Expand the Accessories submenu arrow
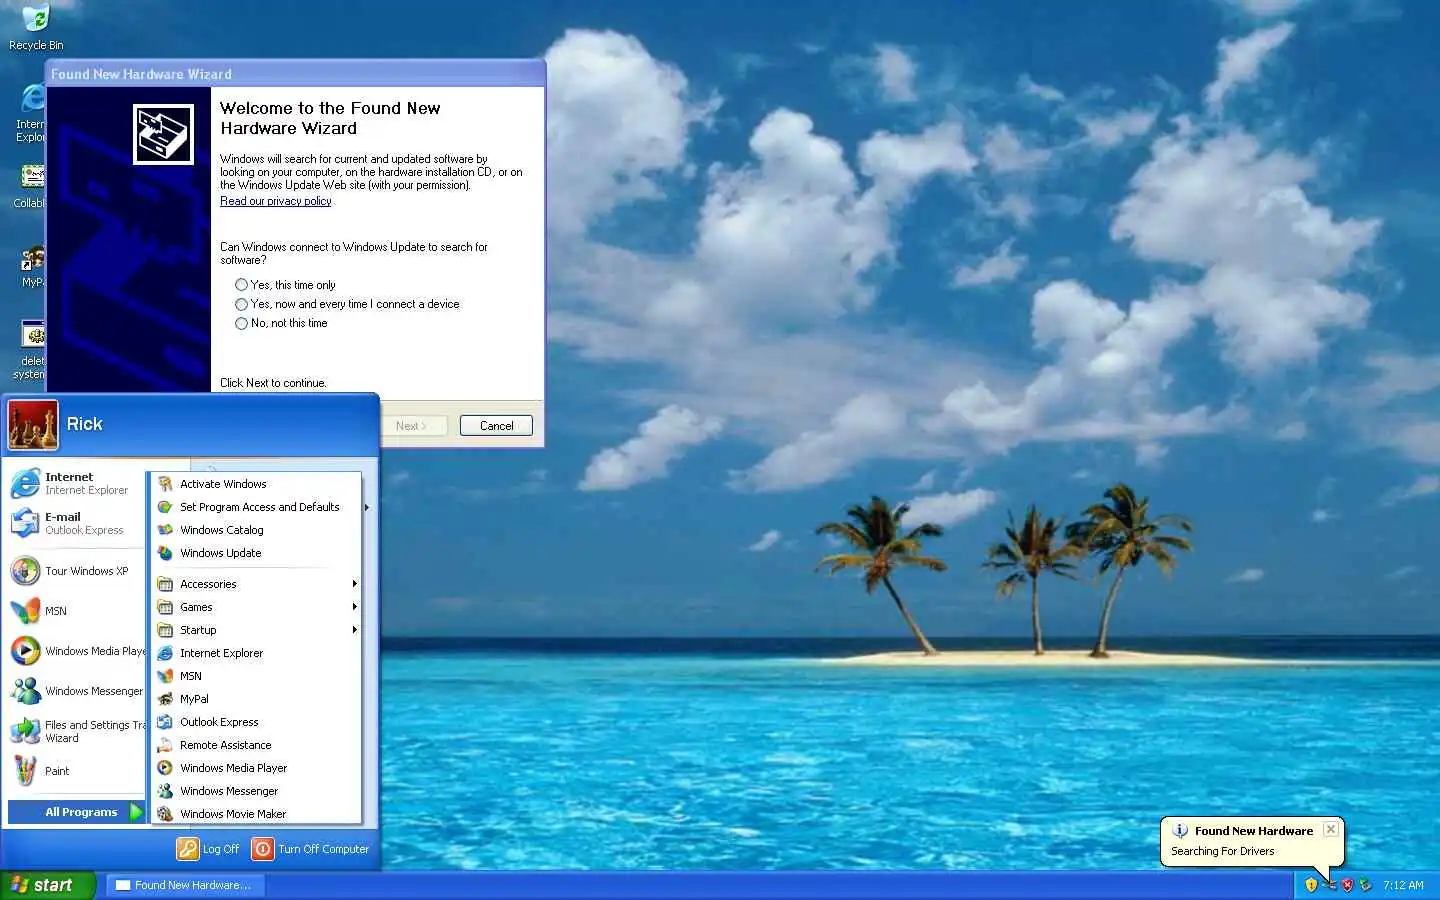Viewport: 1440px width, 900px height. pos(355,584)
